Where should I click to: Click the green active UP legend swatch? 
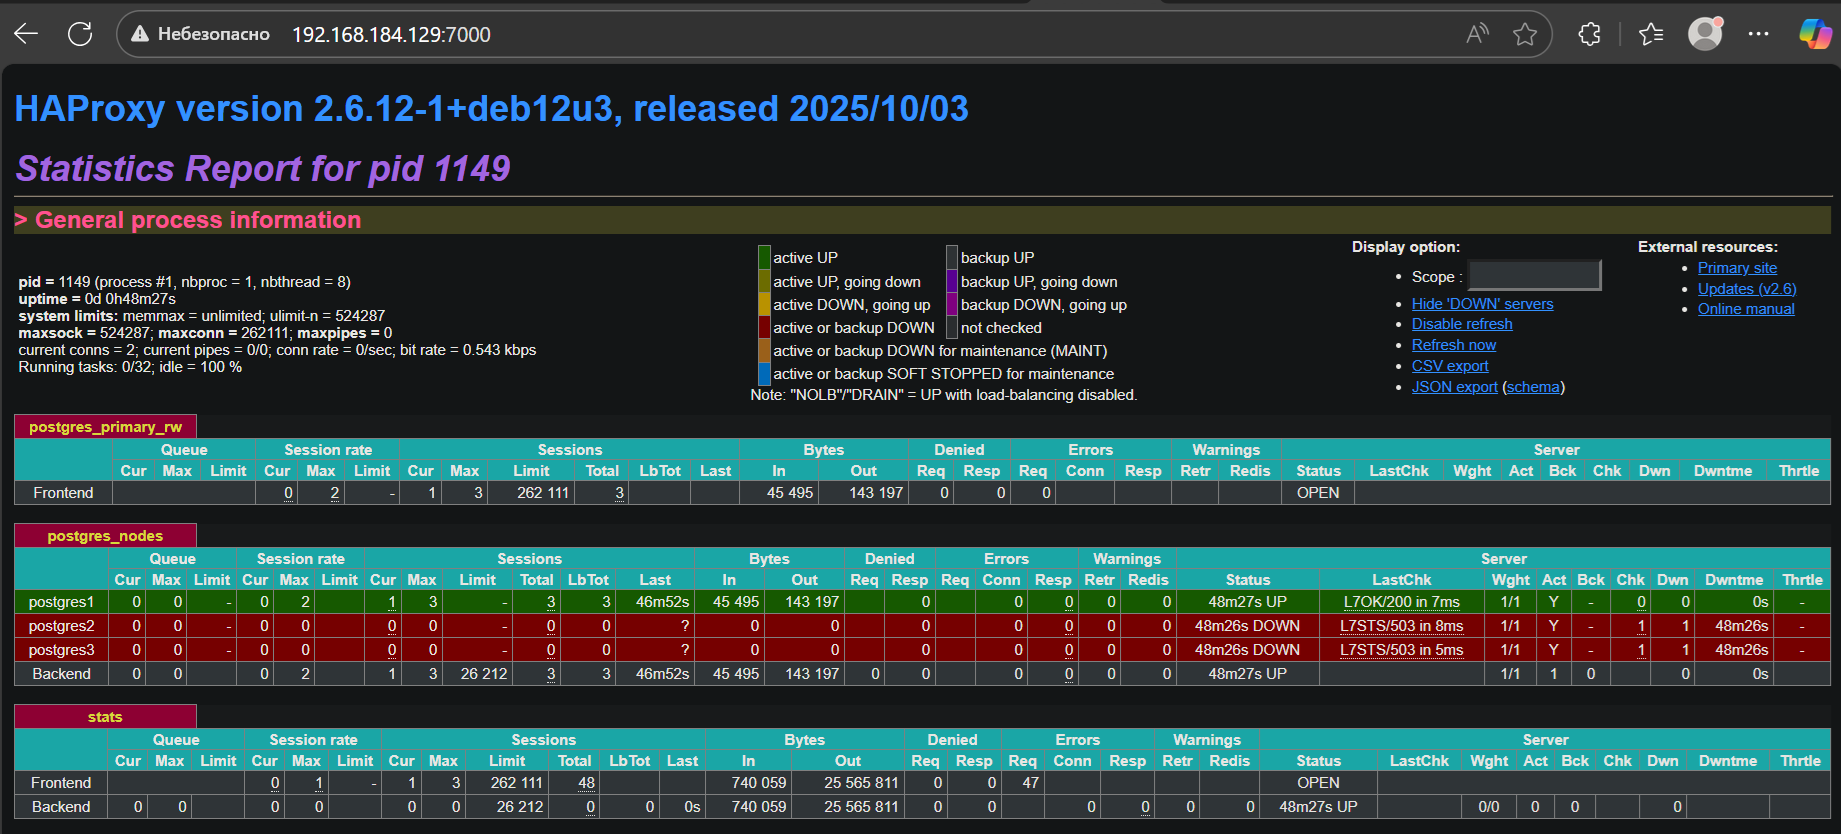[x=764, y=258]
